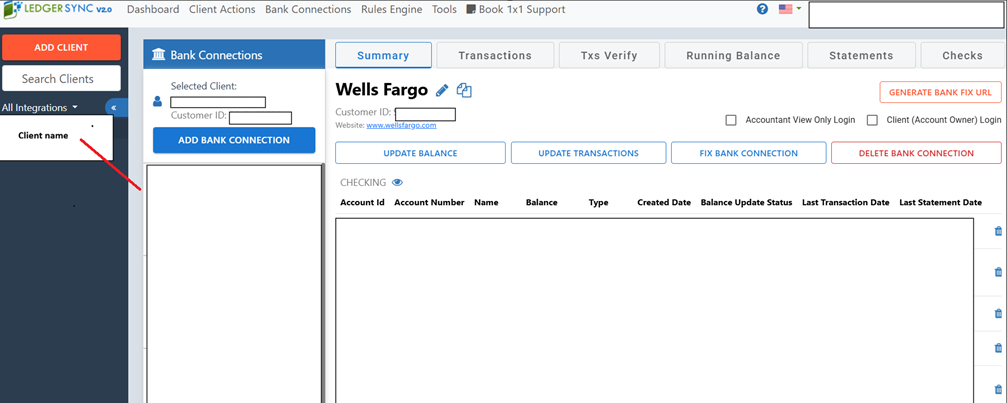Click the Search Clients field
The image size is (1007, 403).
(62, 78)
